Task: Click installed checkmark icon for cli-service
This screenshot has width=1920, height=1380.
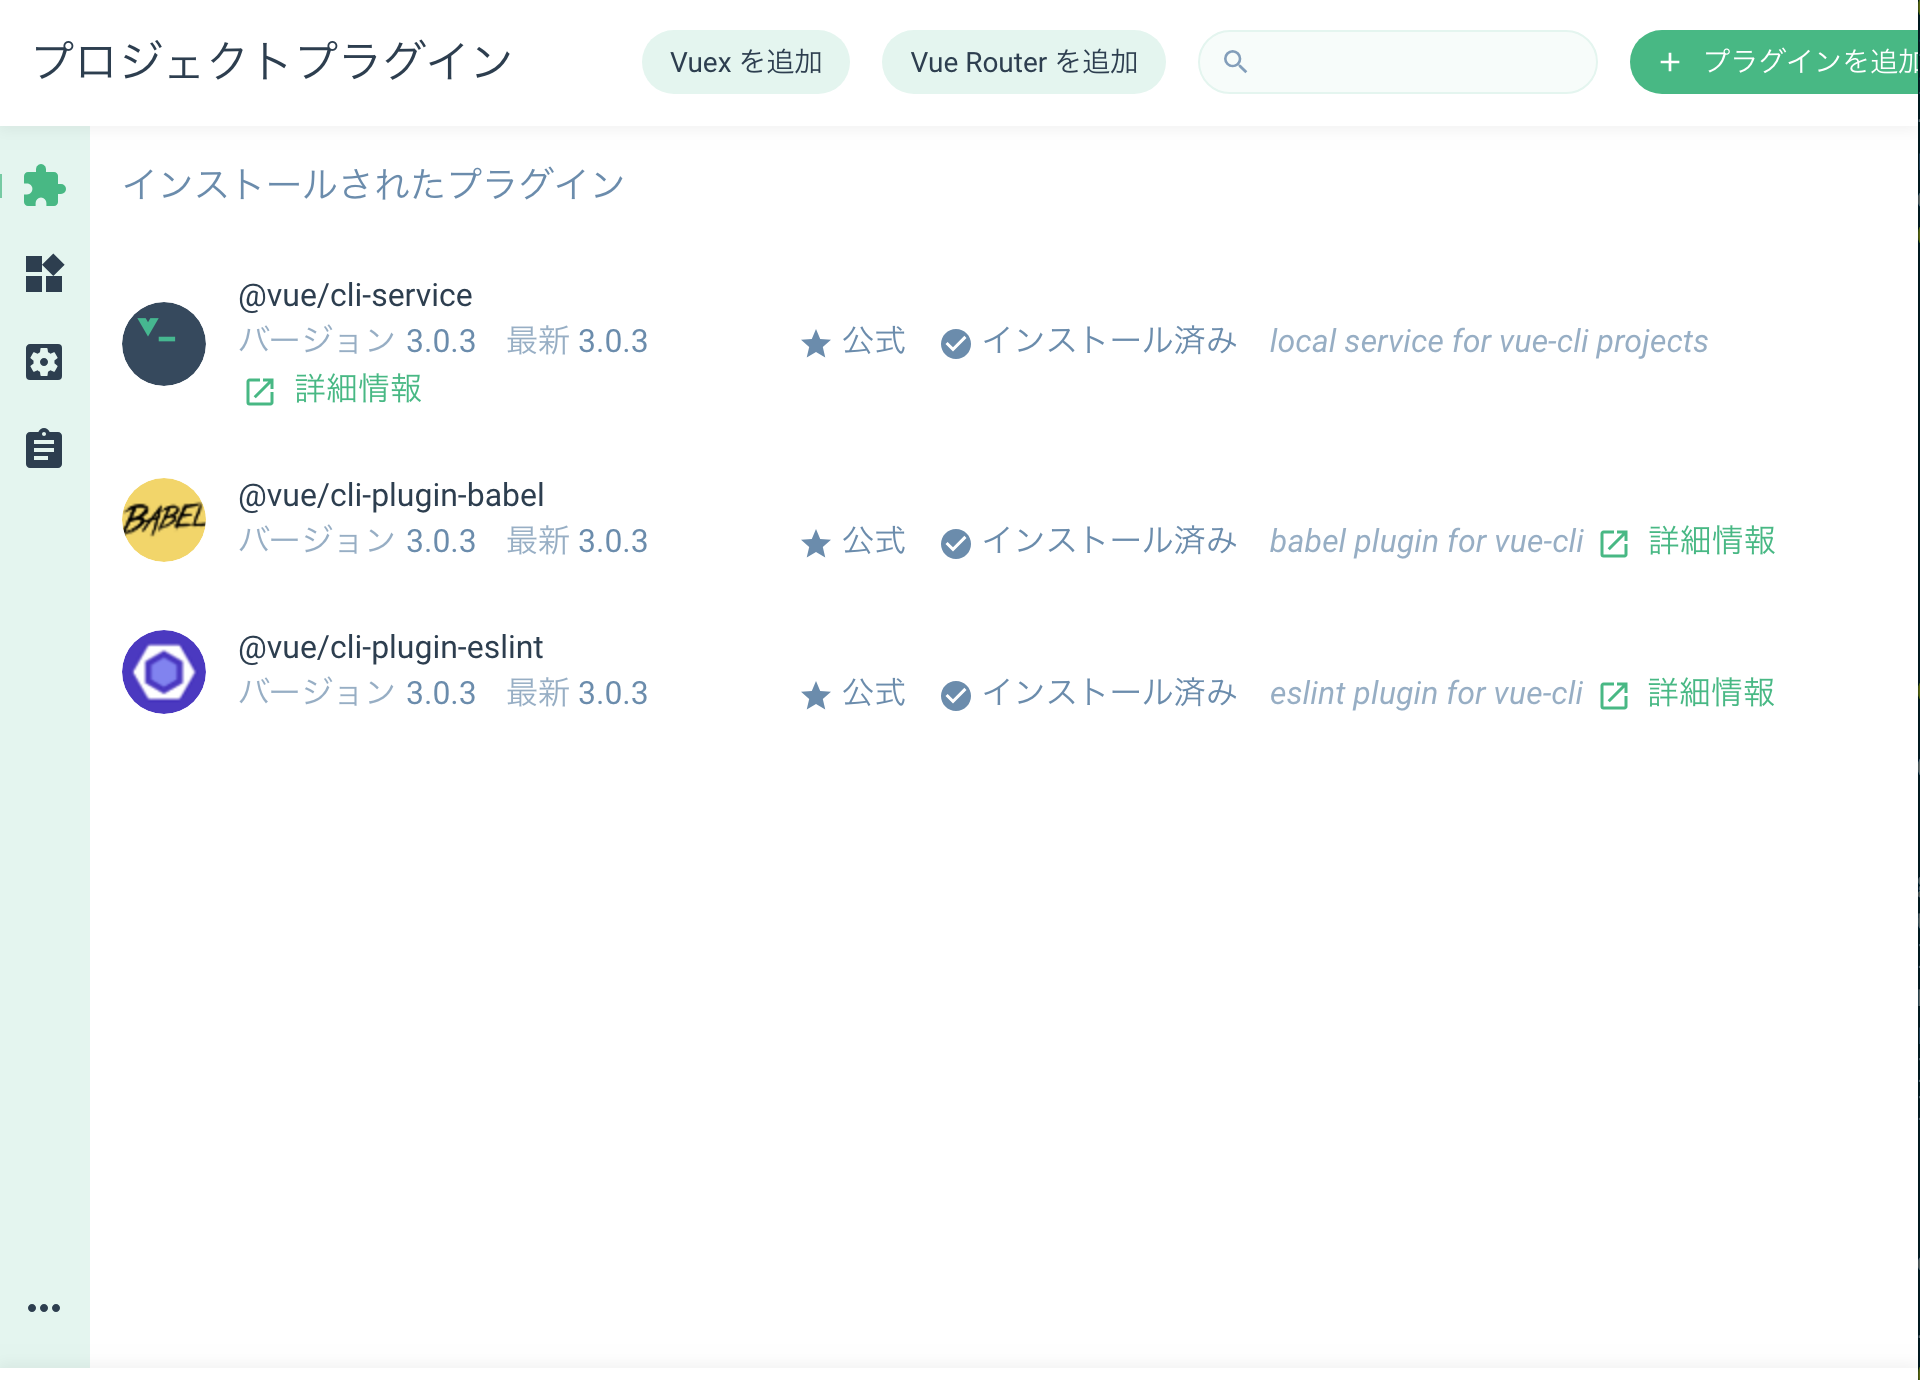Action: (956, 344)
